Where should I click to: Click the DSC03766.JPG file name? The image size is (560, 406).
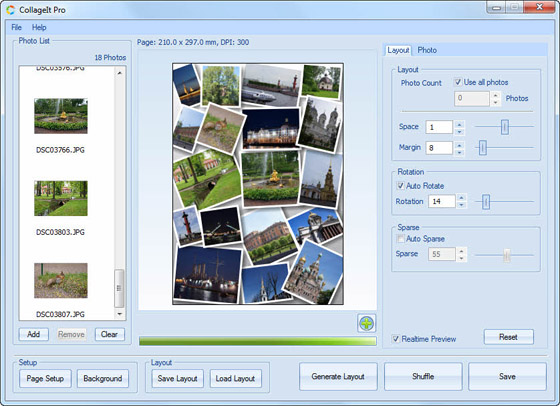coord(60,150)
